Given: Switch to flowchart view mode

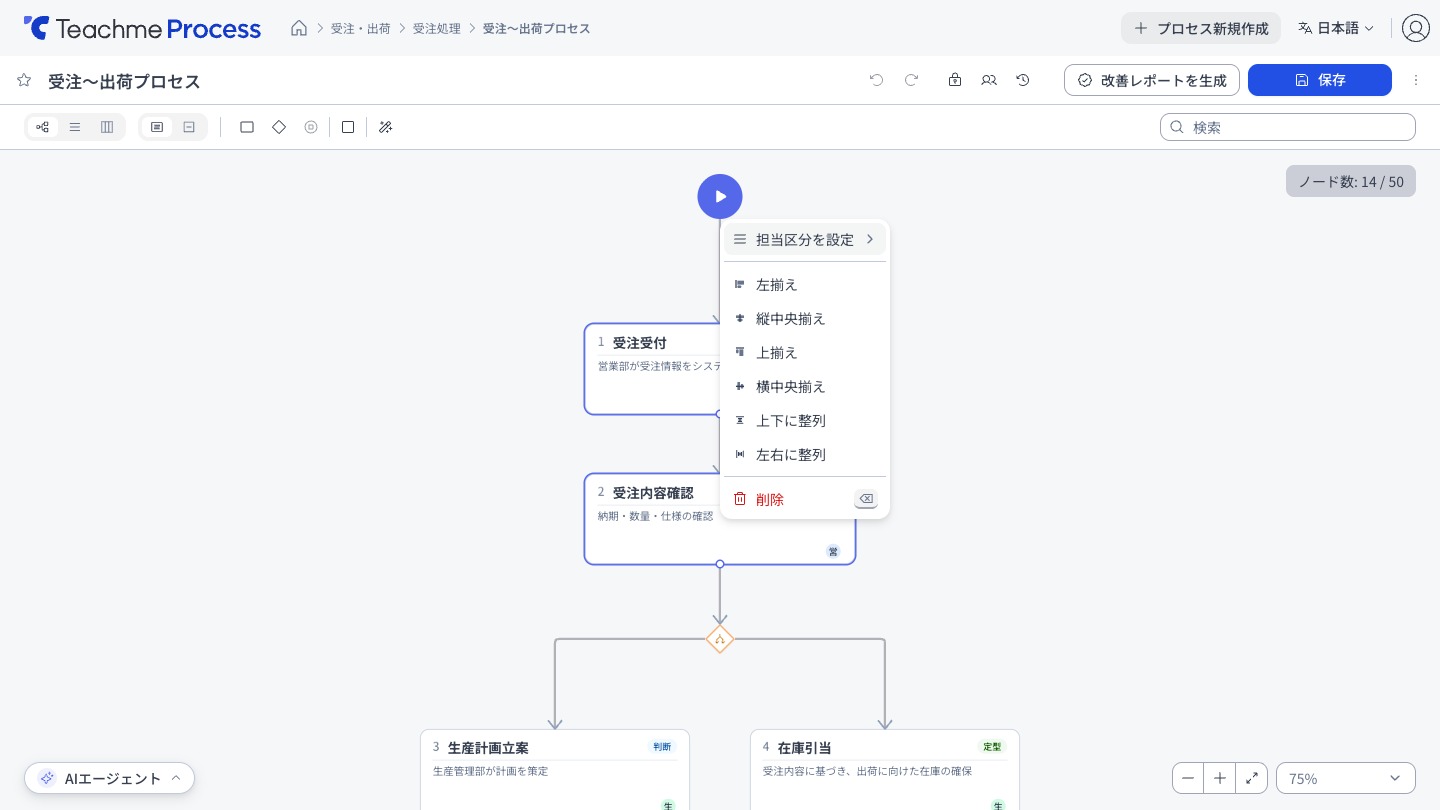Looking at the screenshot, I should [43, 127].
